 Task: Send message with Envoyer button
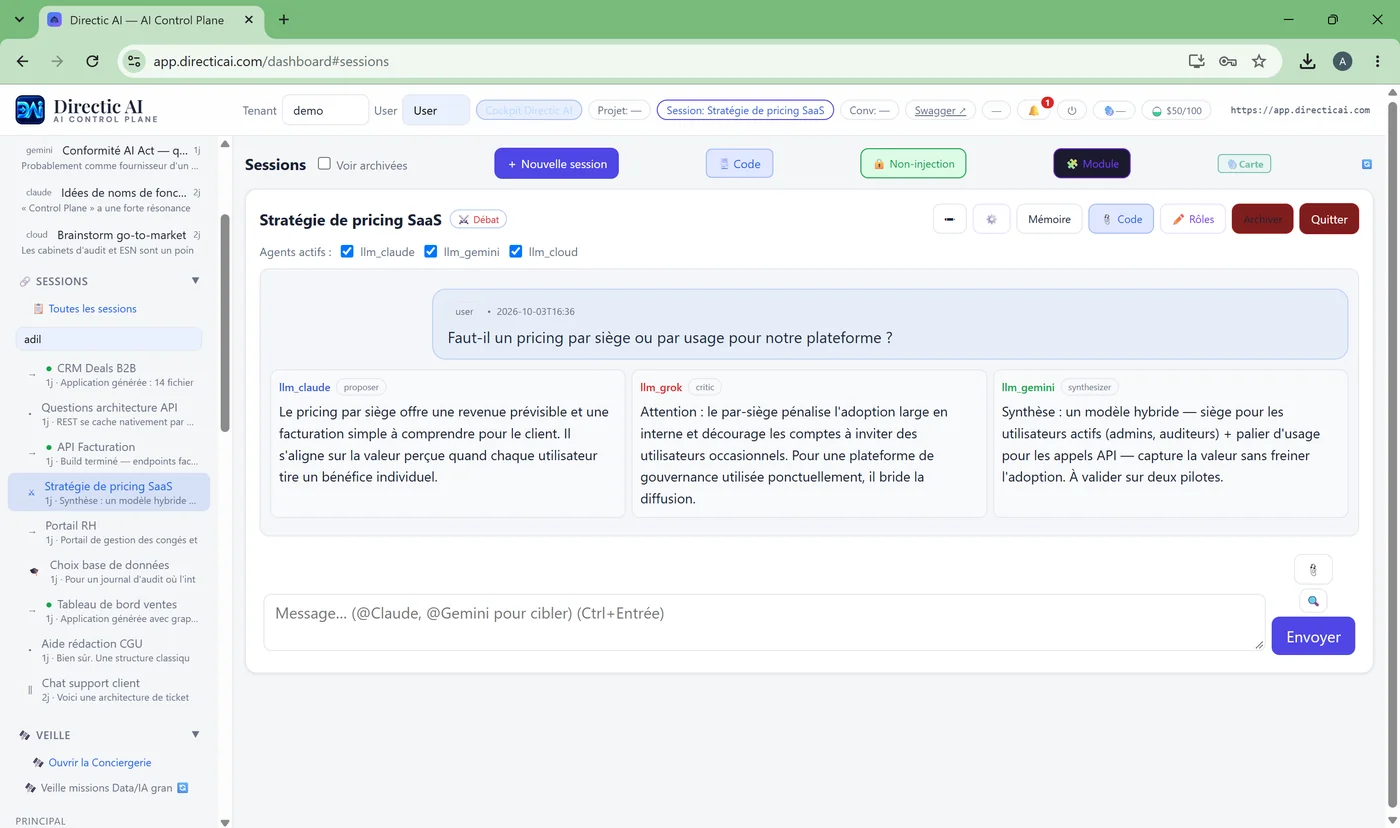pos(1313,636)
